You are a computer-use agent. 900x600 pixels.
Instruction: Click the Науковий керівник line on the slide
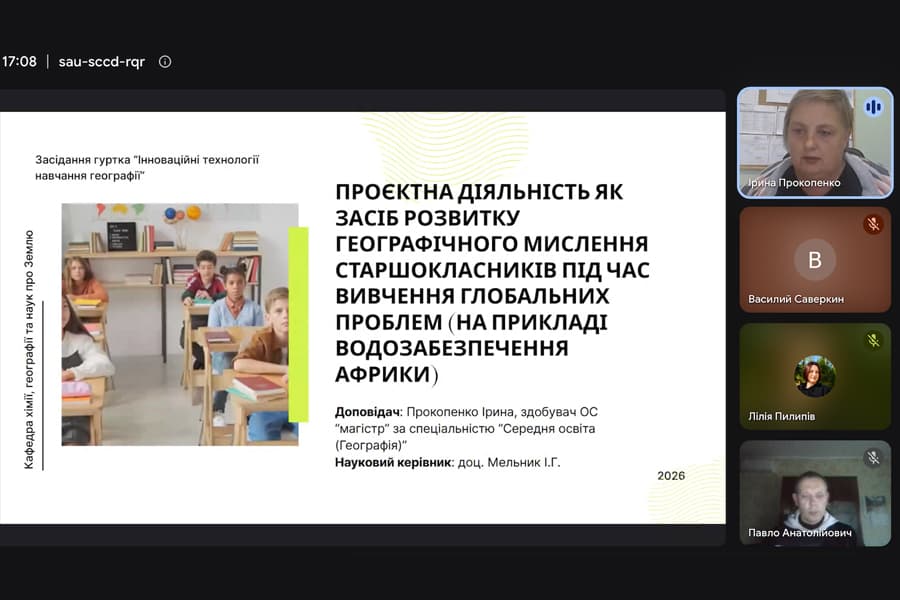(x=448, y=462)
